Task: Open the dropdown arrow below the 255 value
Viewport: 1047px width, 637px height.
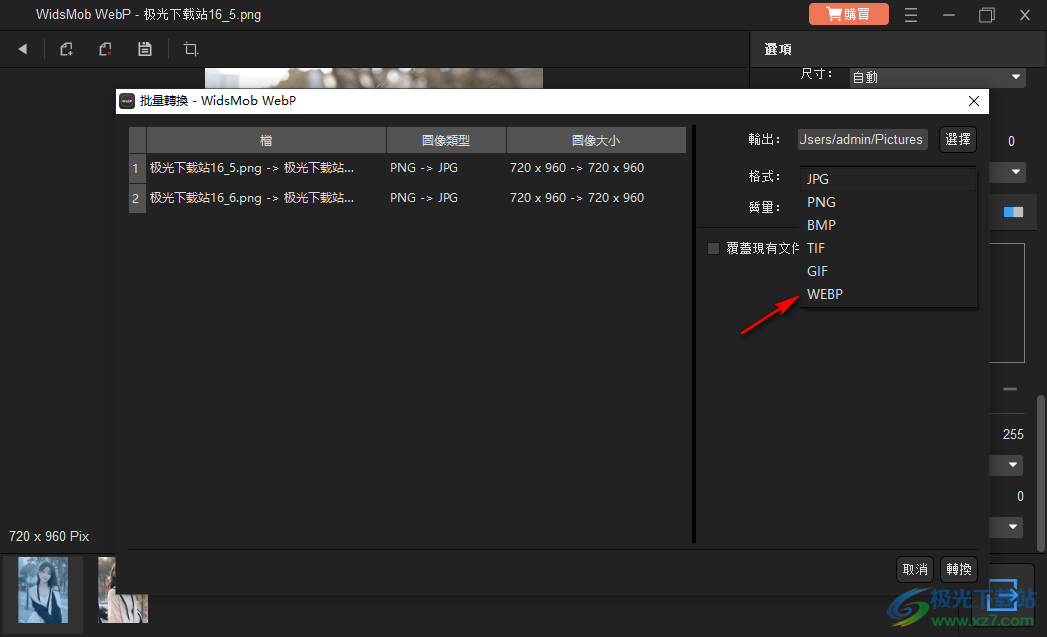Action: [1012, 465]
